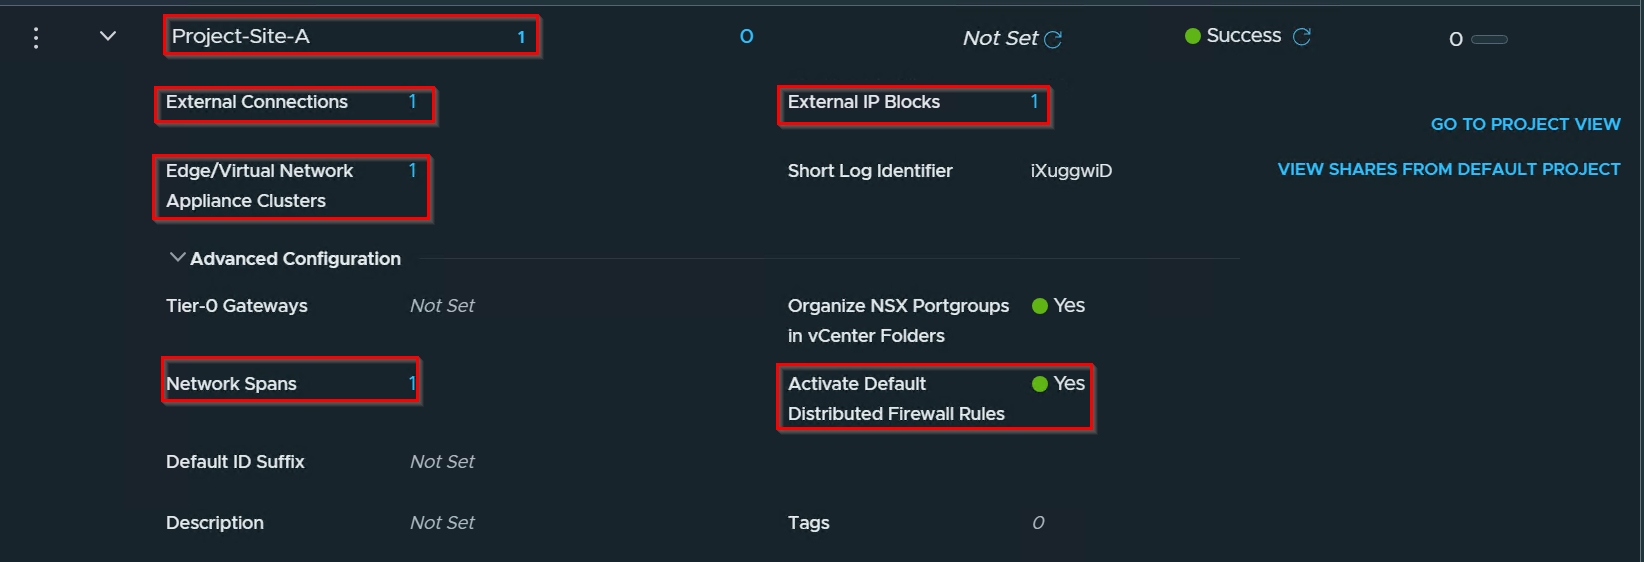This screenshot has height=562, width=1644.
Task: Click the External IP Blocks count 1
Action: [1034, 101]
